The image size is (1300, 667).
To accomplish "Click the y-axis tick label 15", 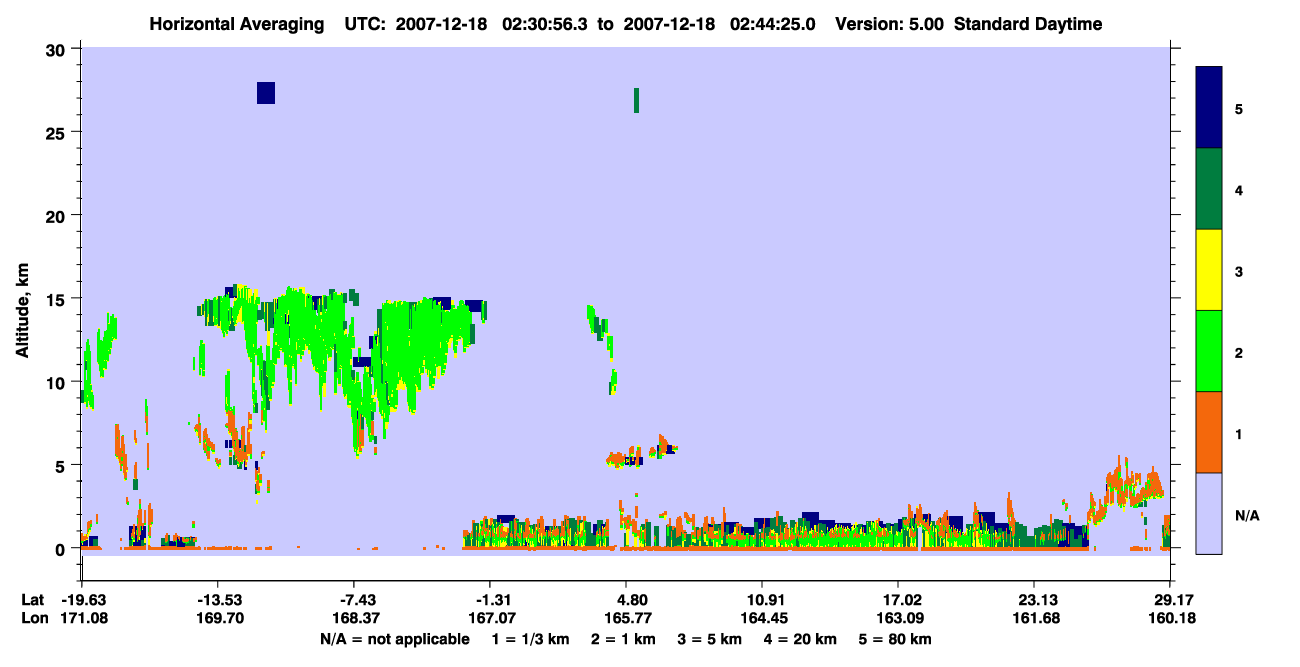I will pyautogui.click(x=58, y=299).
